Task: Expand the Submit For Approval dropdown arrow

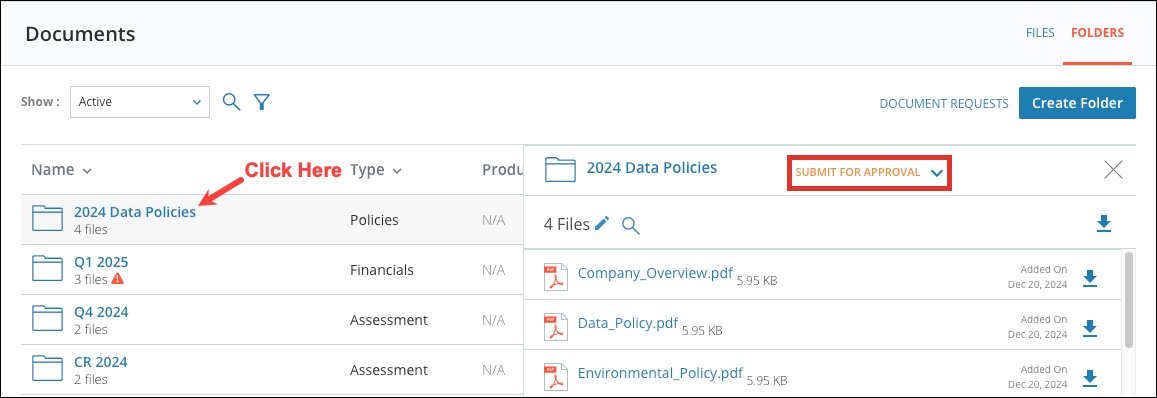Action: click(937, 173)
